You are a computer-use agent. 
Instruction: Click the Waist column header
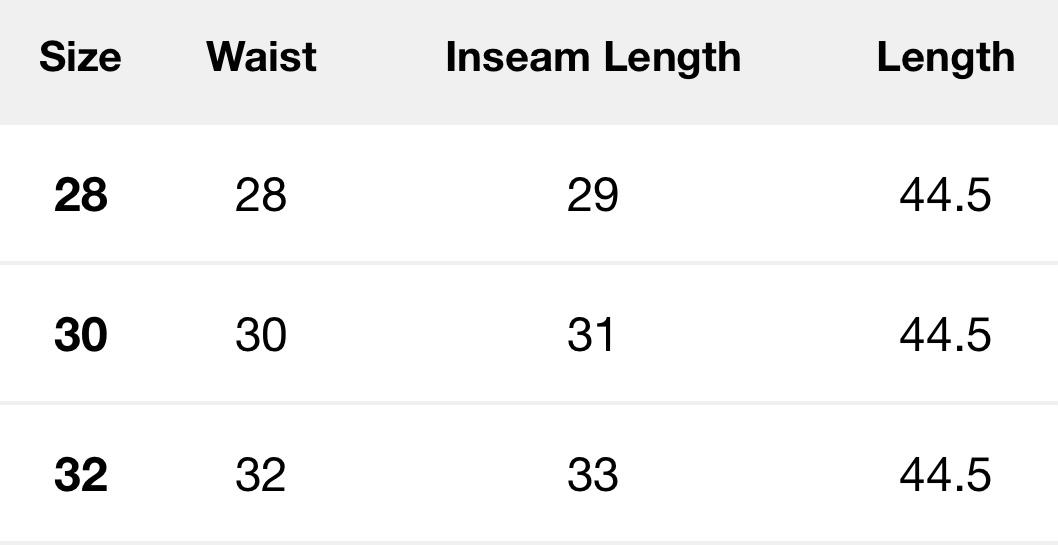pyautogui.click(x=261, y=58)
